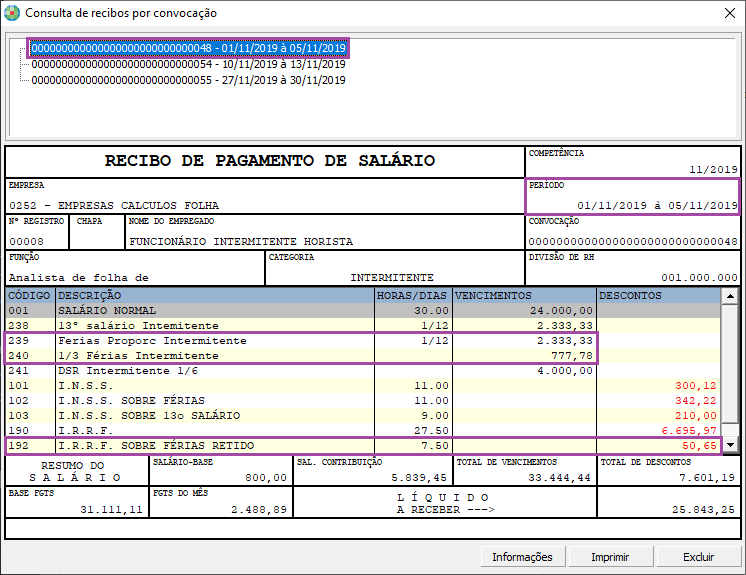Click the 6.695,97 desconto value
The image size is (746, 575).
click(x=689, y=430)
